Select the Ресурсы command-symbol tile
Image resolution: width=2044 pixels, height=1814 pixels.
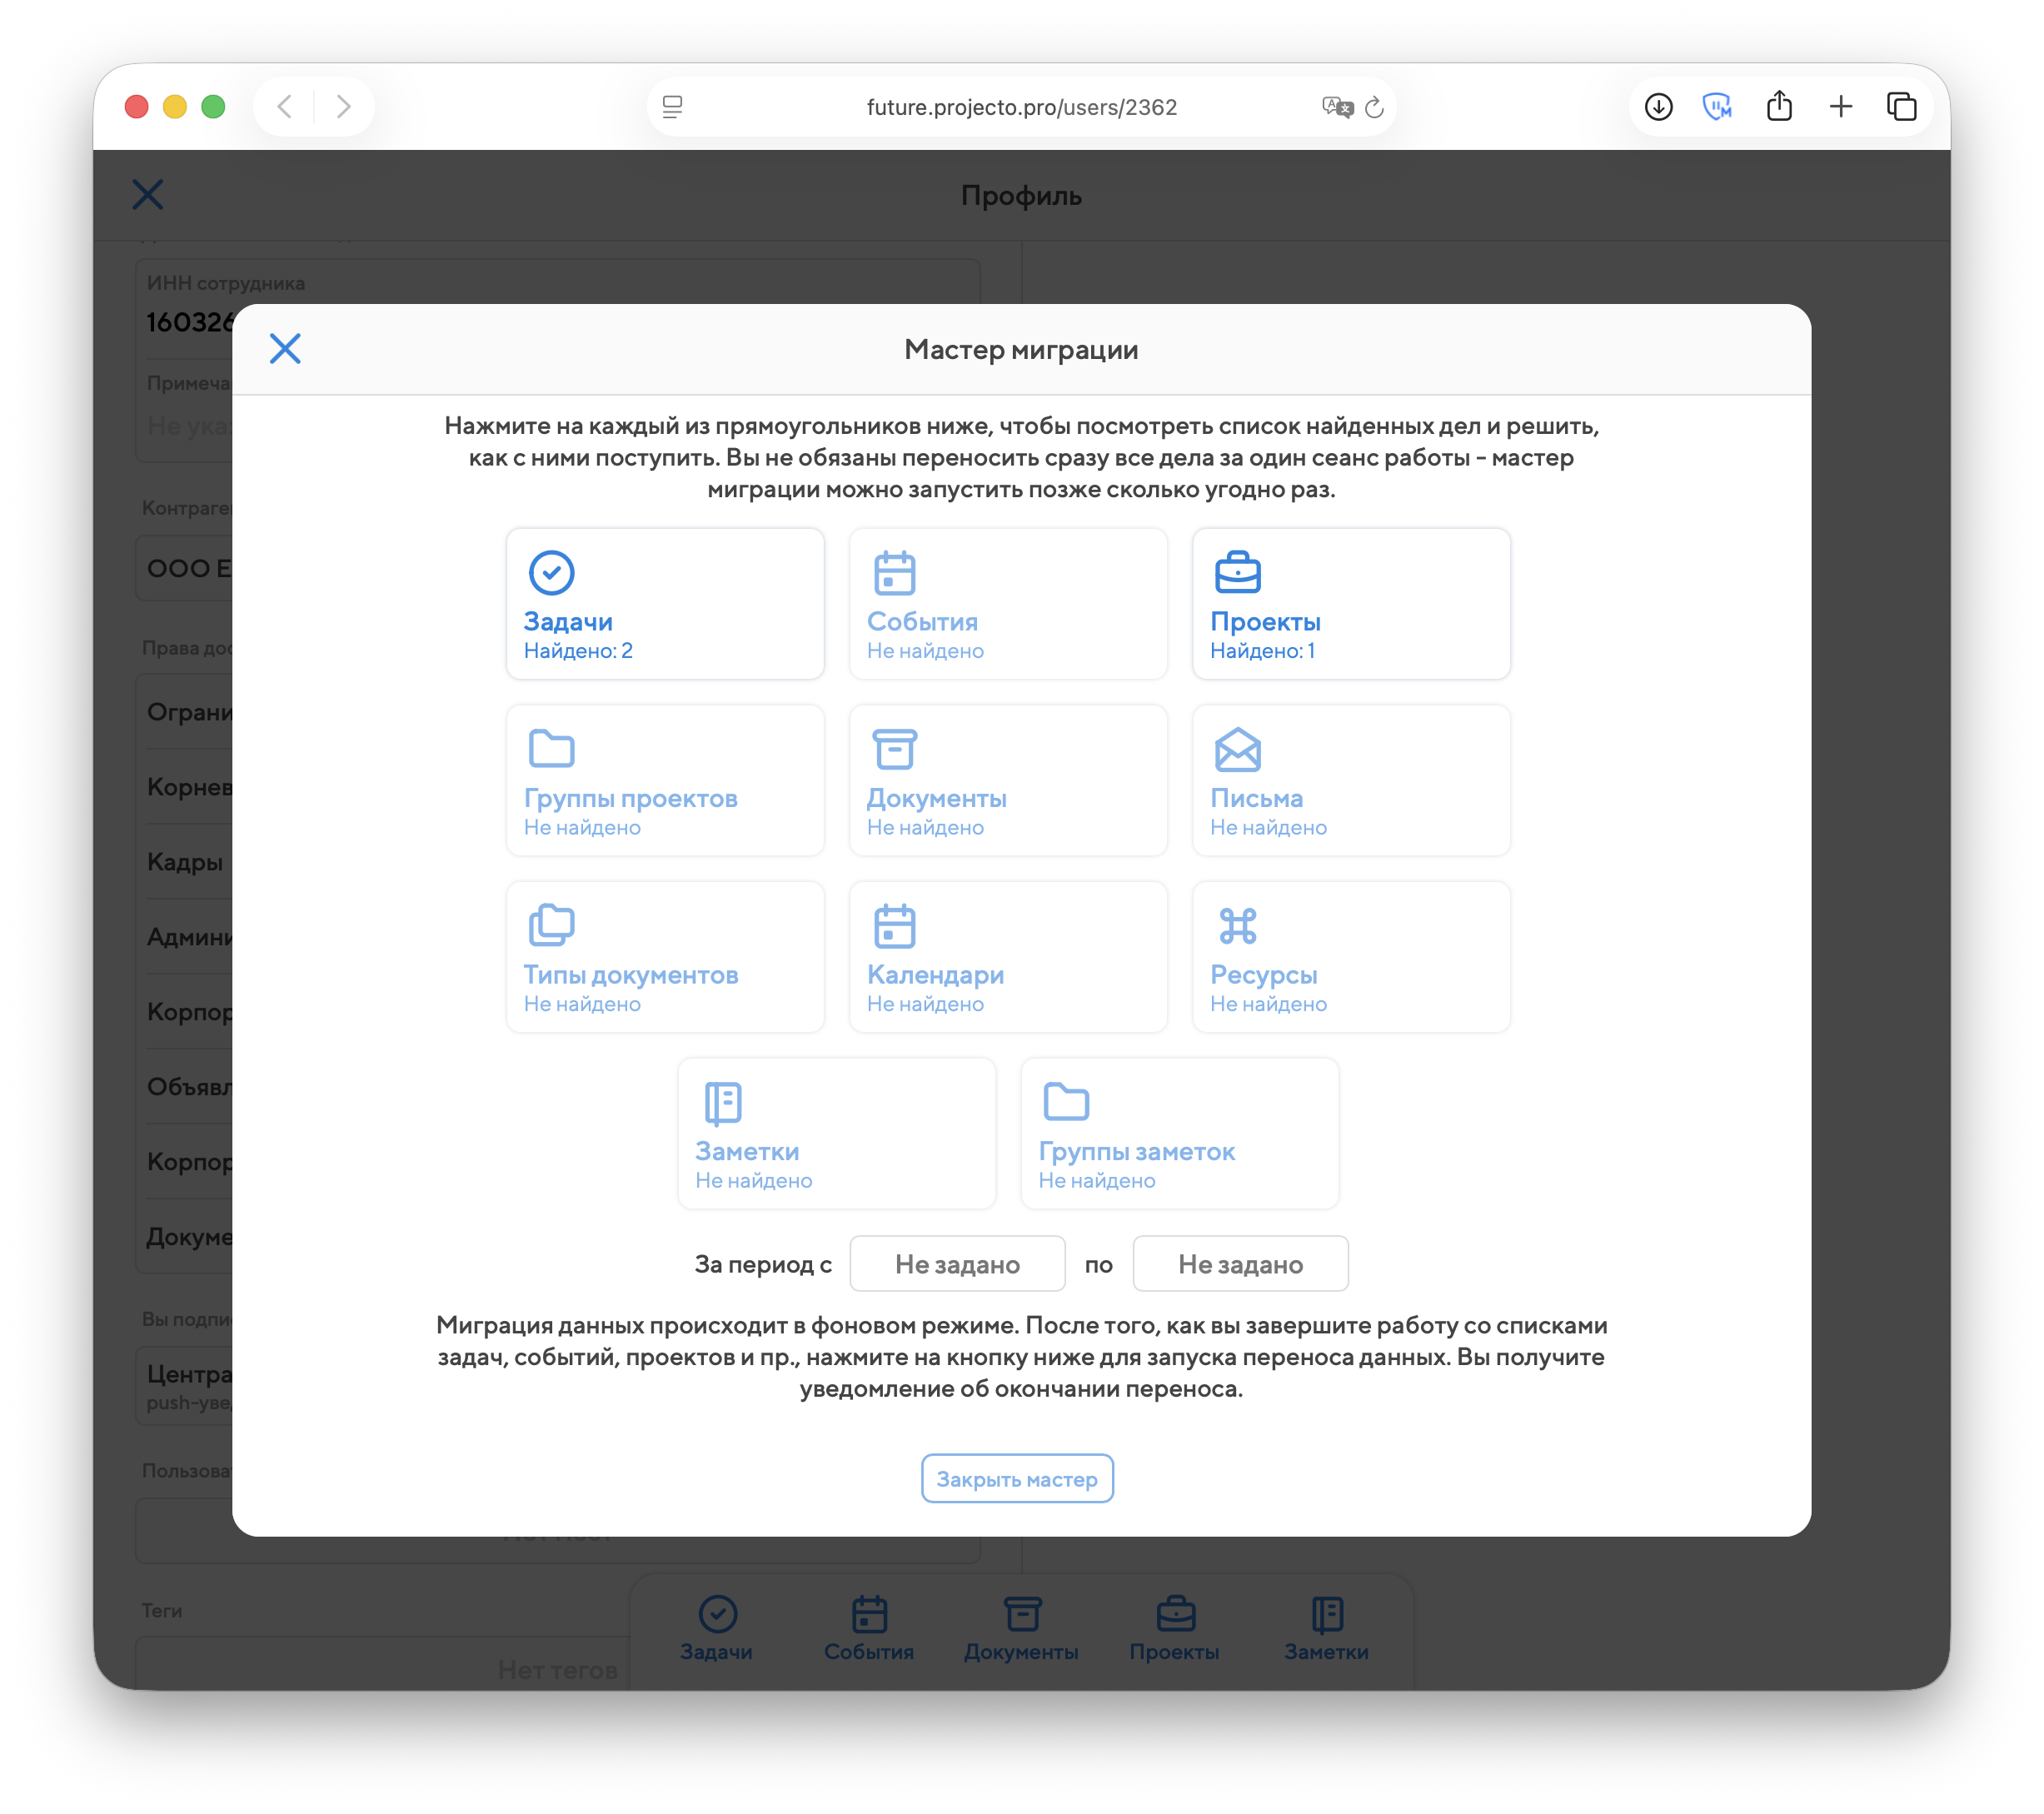click(1351, 957)
